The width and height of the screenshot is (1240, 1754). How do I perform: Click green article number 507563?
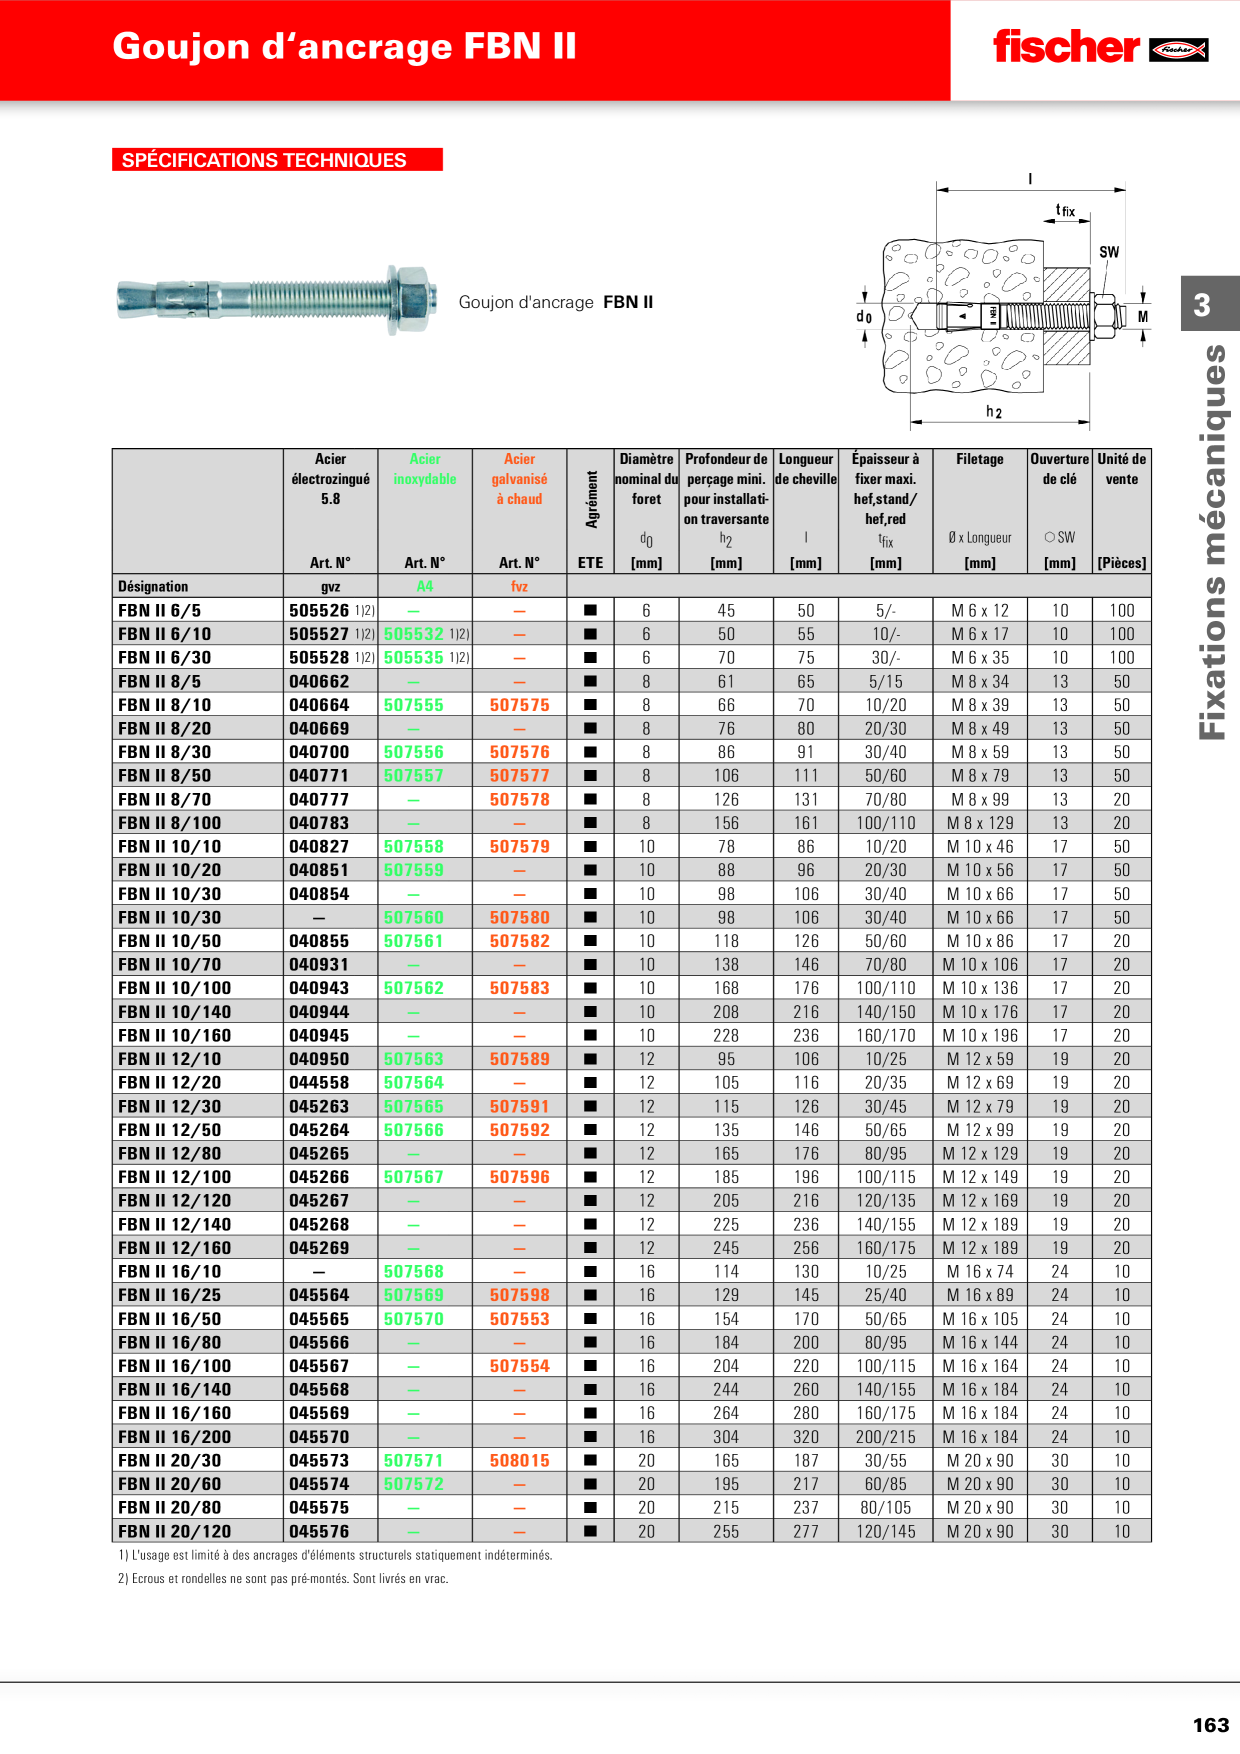click(414, 1059)
